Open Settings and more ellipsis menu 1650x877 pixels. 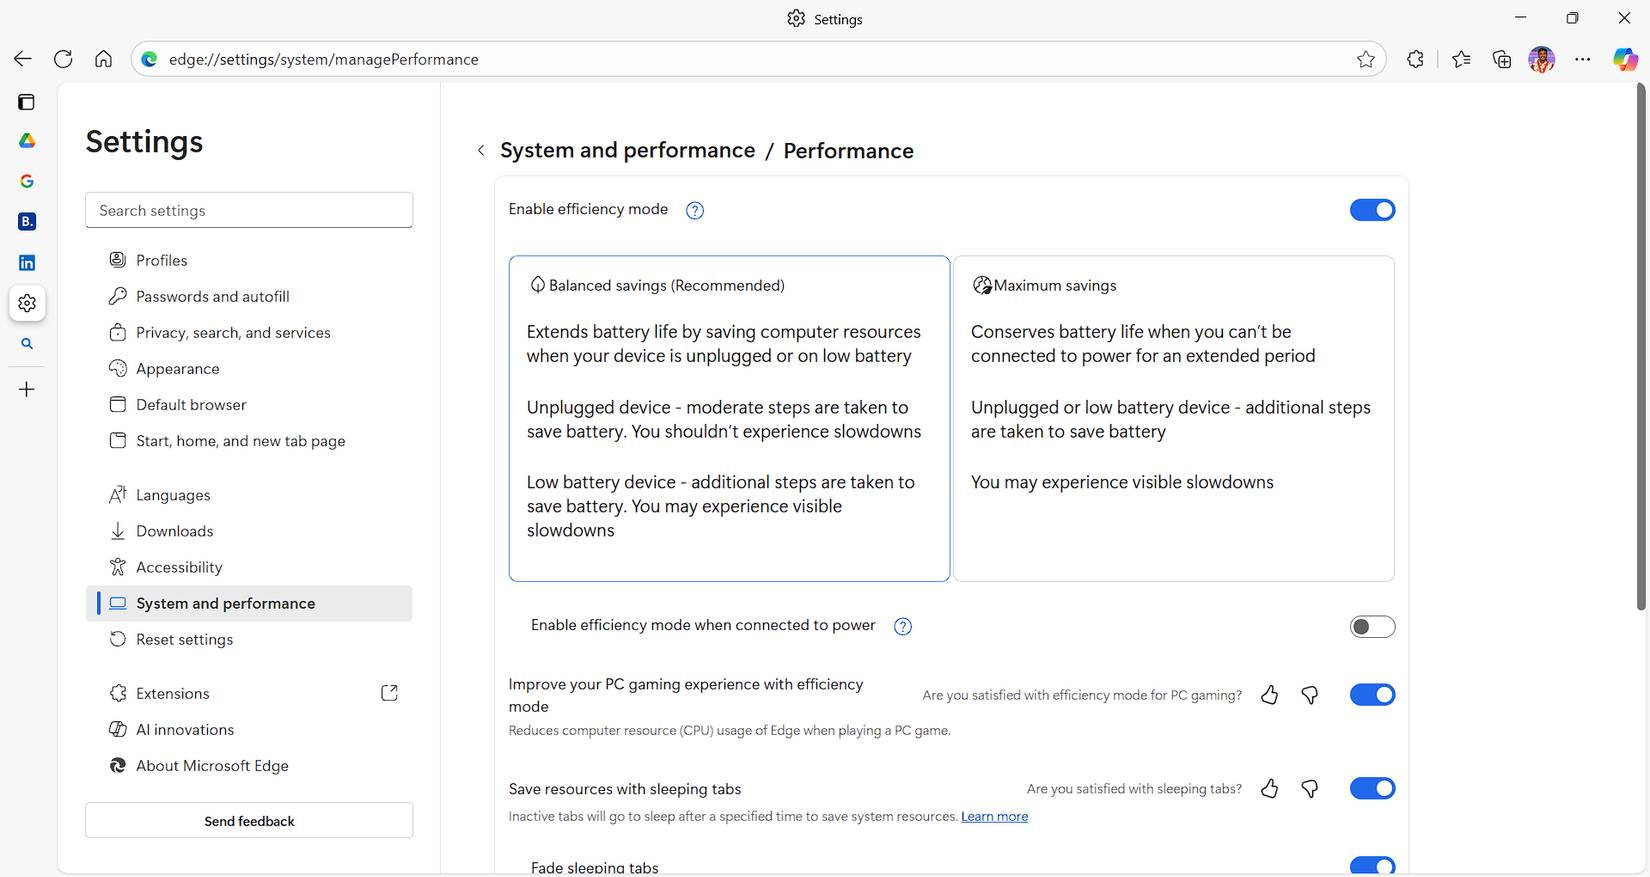coord(1582,59)
